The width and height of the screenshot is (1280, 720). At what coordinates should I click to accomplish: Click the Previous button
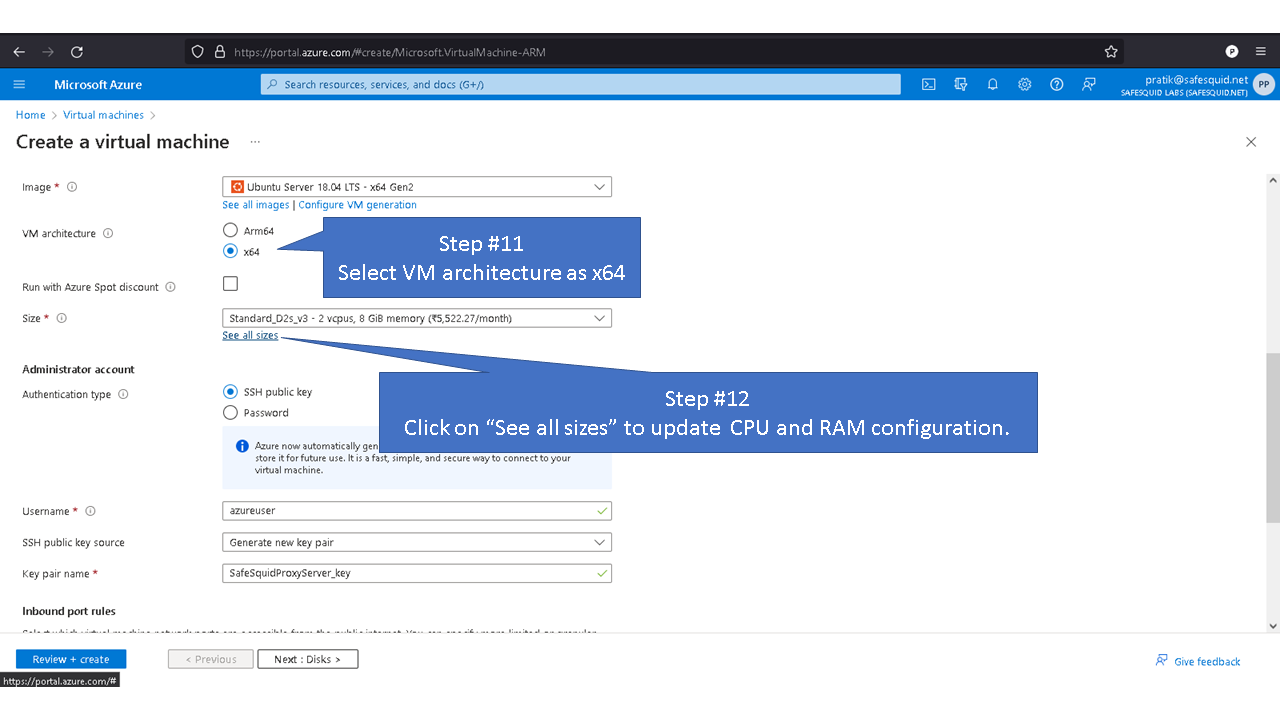pyautogui.click(x=209, y=659)
